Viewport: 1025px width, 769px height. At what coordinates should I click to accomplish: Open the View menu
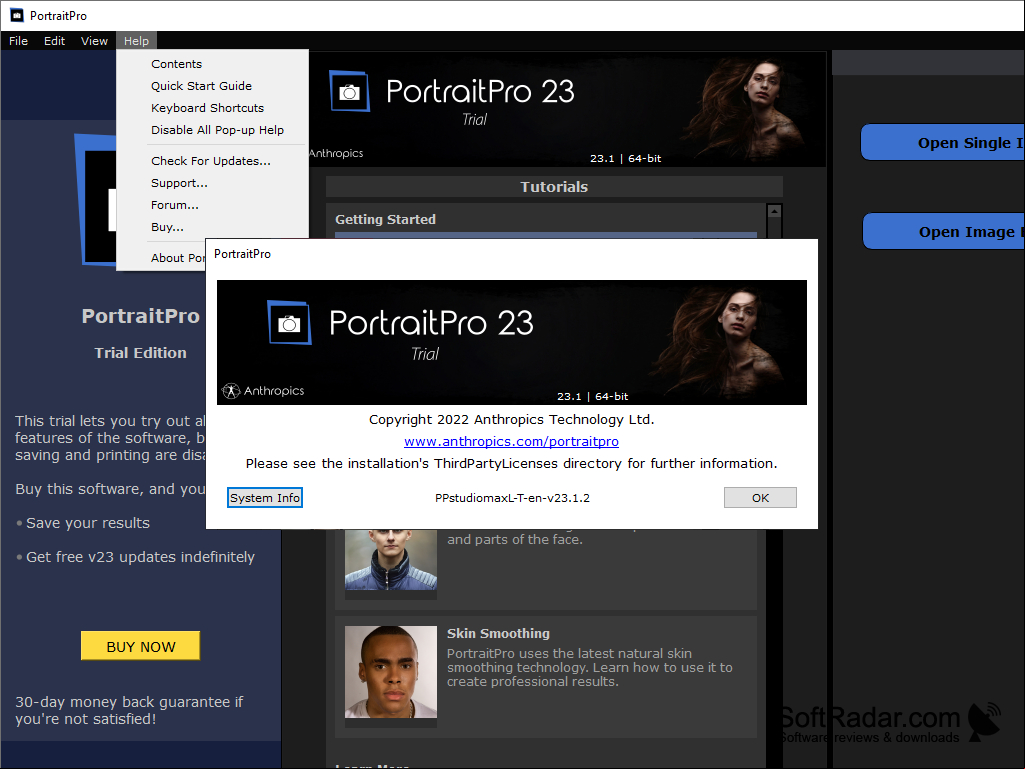(94, 41)
